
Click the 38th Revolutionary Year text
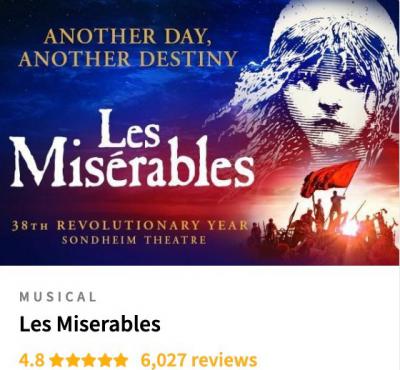pyautogui.click(x=130, y=225)
